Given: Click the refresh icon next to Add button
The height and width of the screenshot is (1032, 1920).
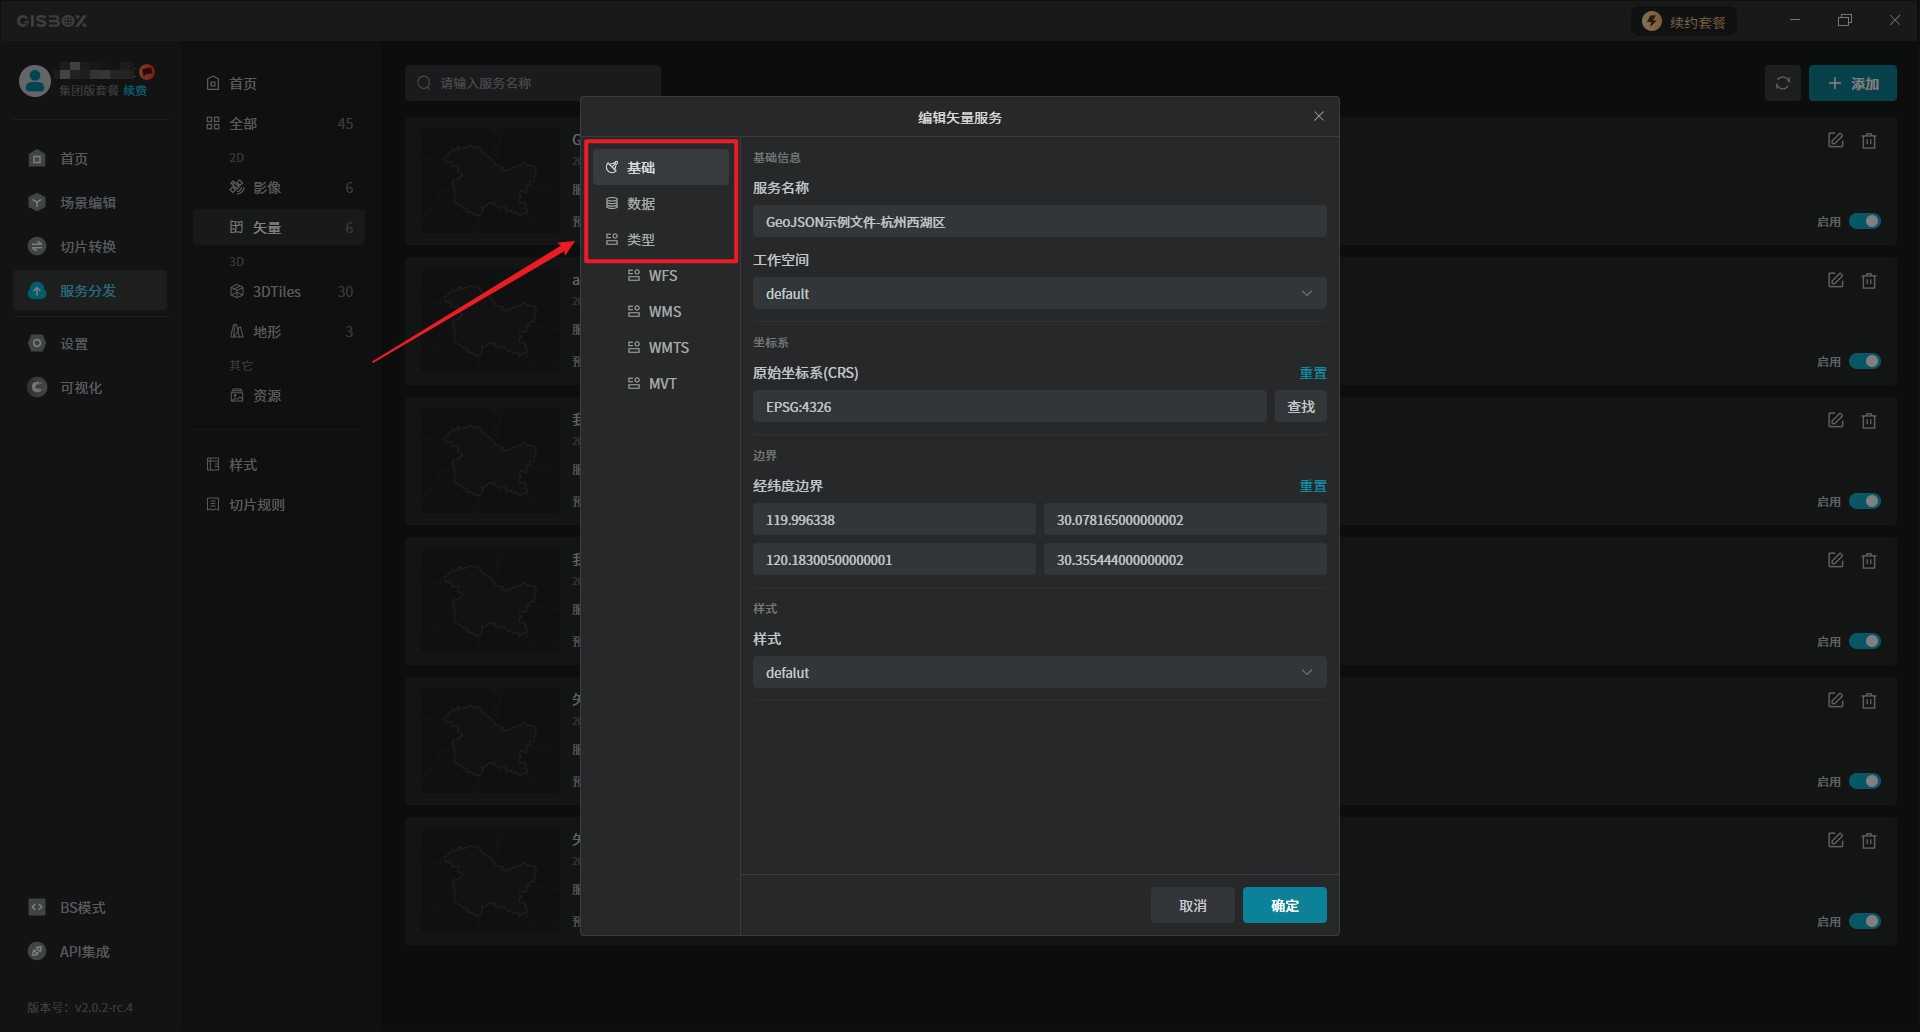Looking at the screenshot, I should (x=1782, y=83).
